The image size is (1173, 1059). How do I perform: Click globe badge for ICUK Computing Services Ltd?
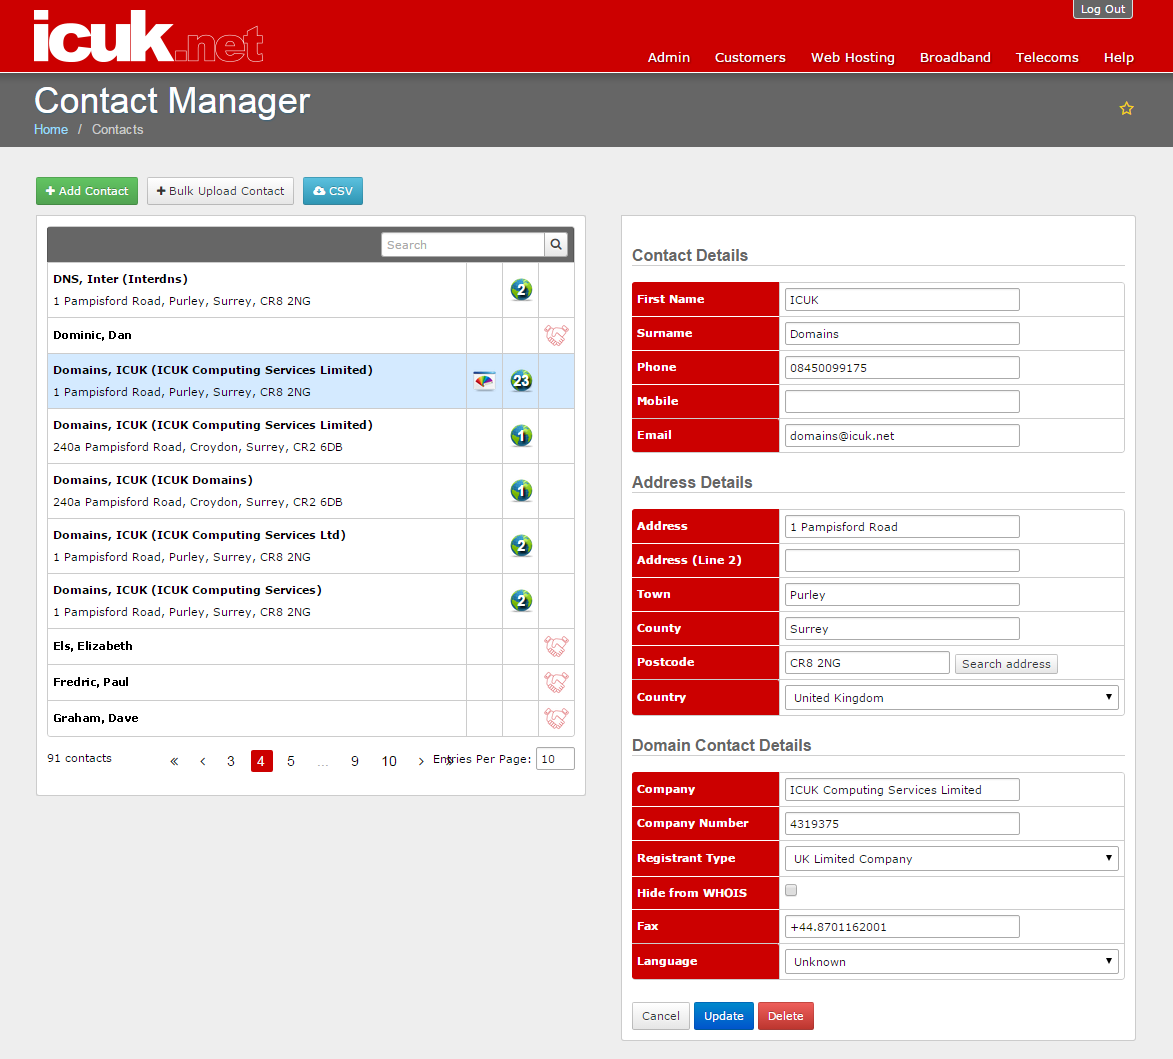tap(521, 546)
